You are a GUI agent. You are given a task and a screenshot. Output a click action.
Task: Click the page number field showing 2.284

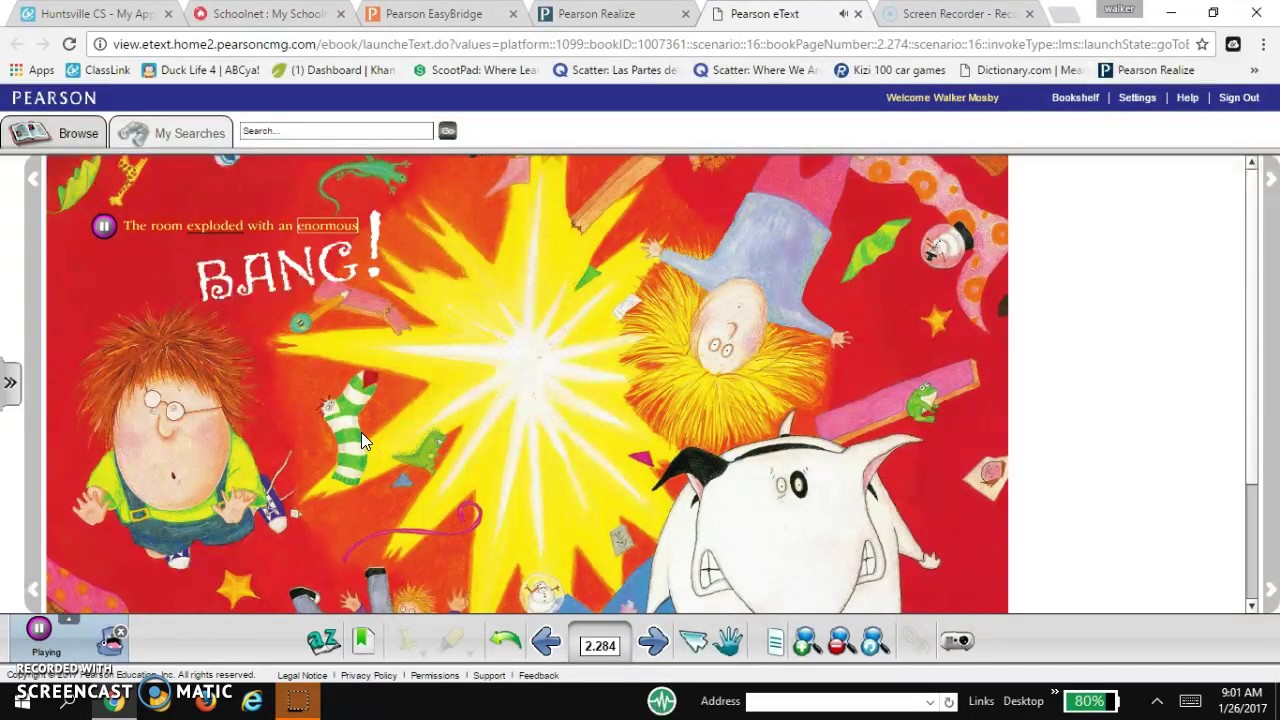coord(600,646)
